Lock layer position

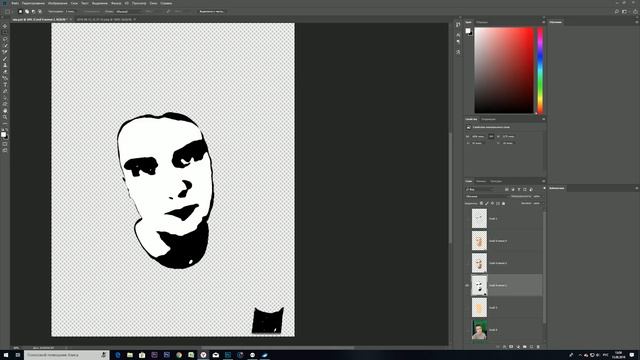[492, 203]
